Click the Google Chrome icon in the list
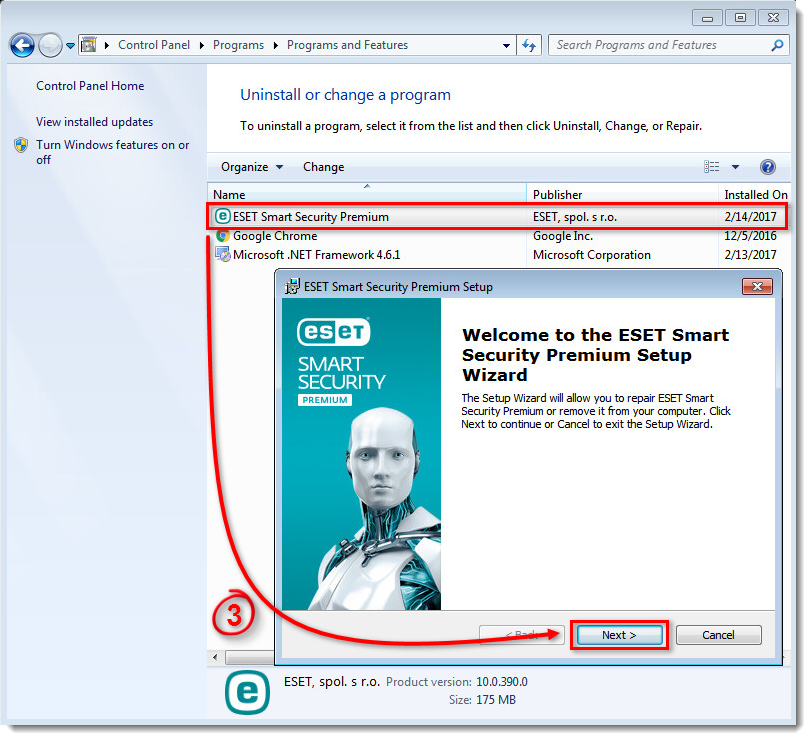808x740 pixels. pos(223,236)
